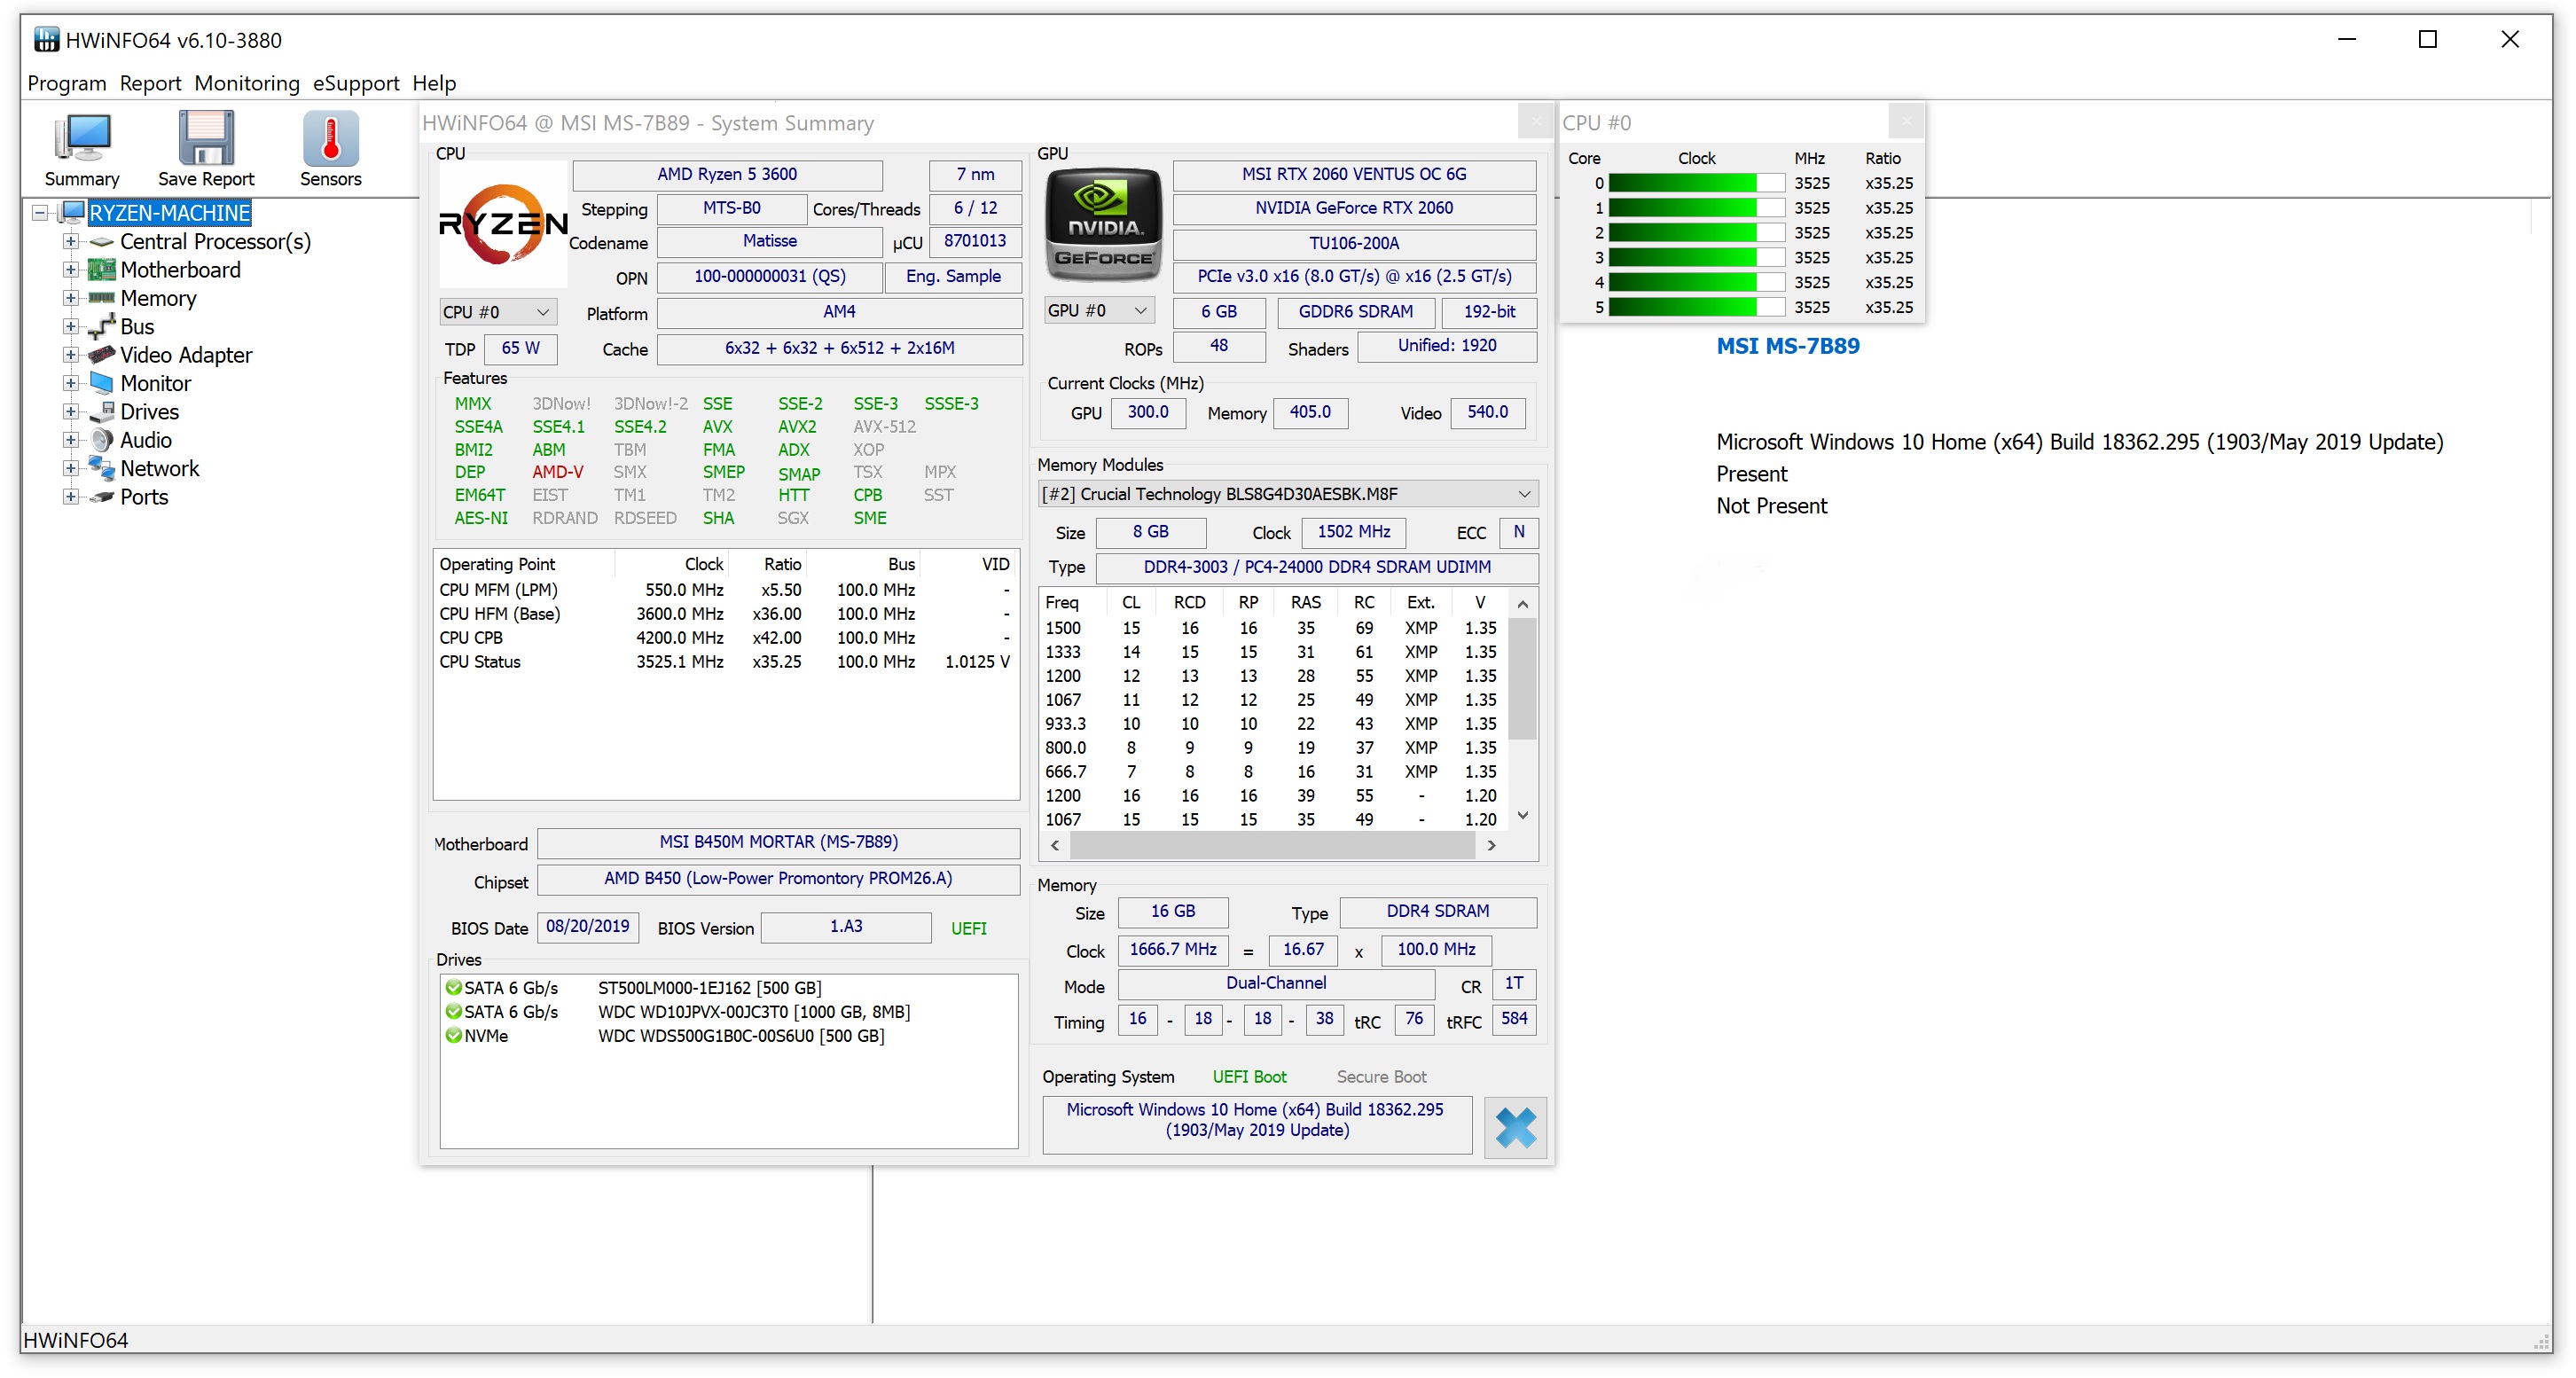Collapse the RYZEN-MACHINE root node
Image resolution: width=2576 pixels, height=1378 pixels.
tap(40, 213)
